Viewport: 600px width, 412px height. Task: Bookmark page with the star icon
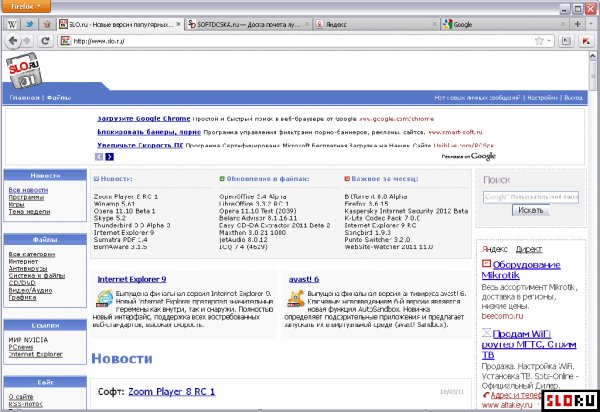pos(539,41)
